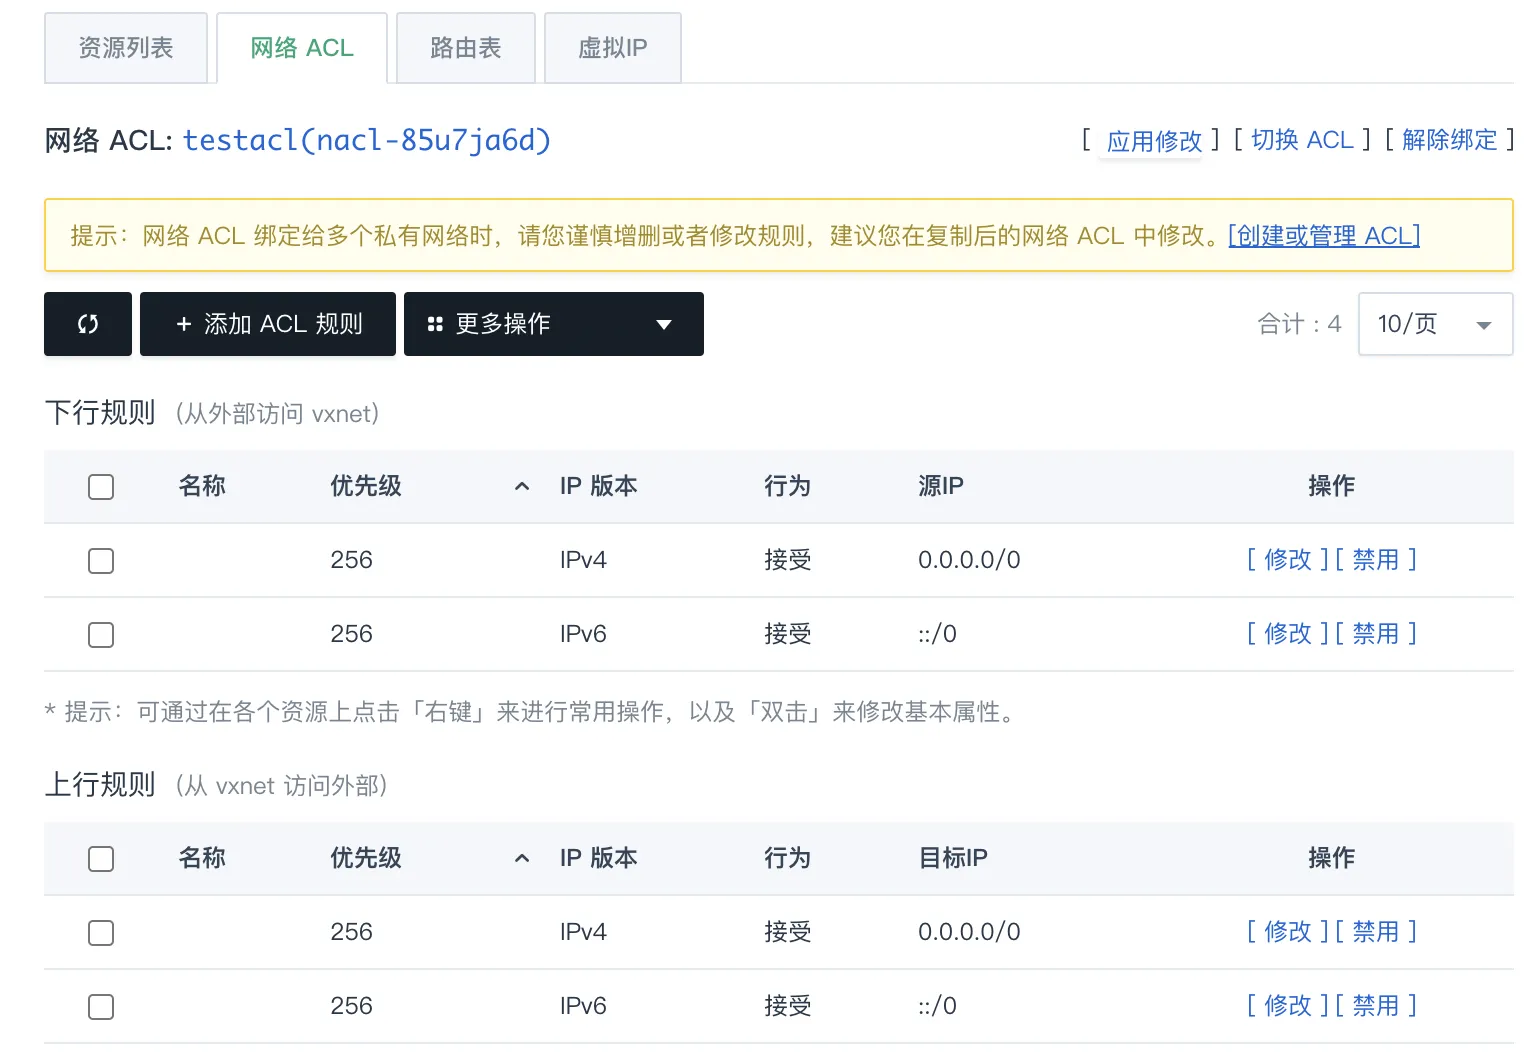Check the 上行规则 IPv6 row checkbox

(x=101, y=1007)
